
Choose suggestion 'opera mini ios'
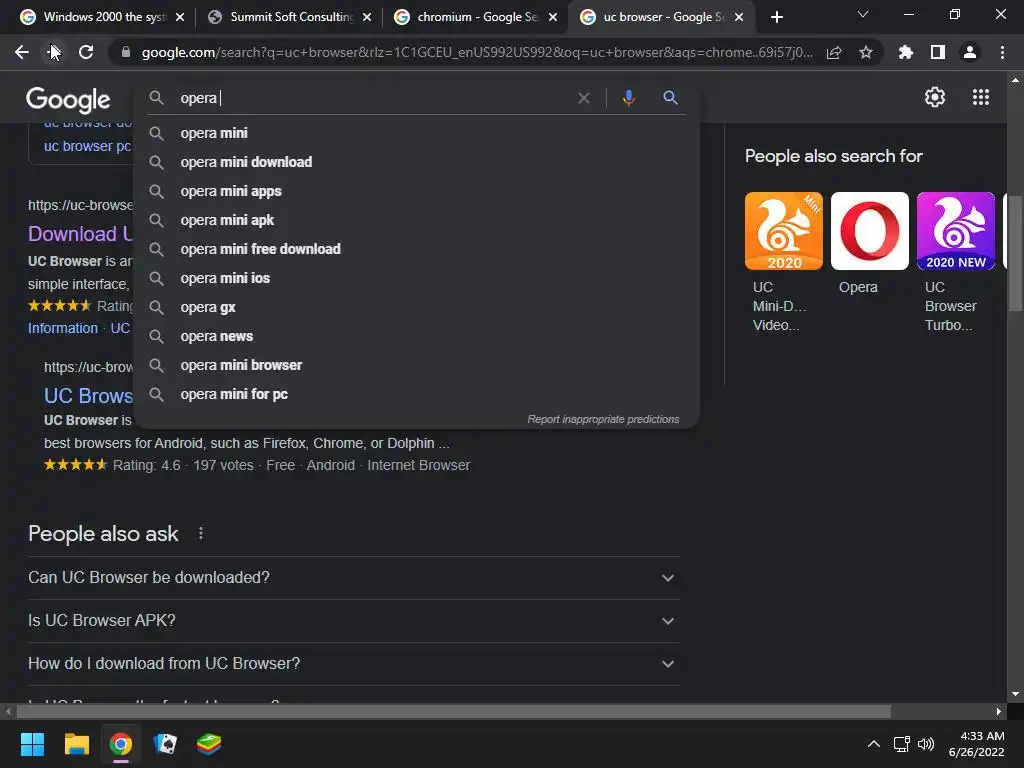pos(416,278)
